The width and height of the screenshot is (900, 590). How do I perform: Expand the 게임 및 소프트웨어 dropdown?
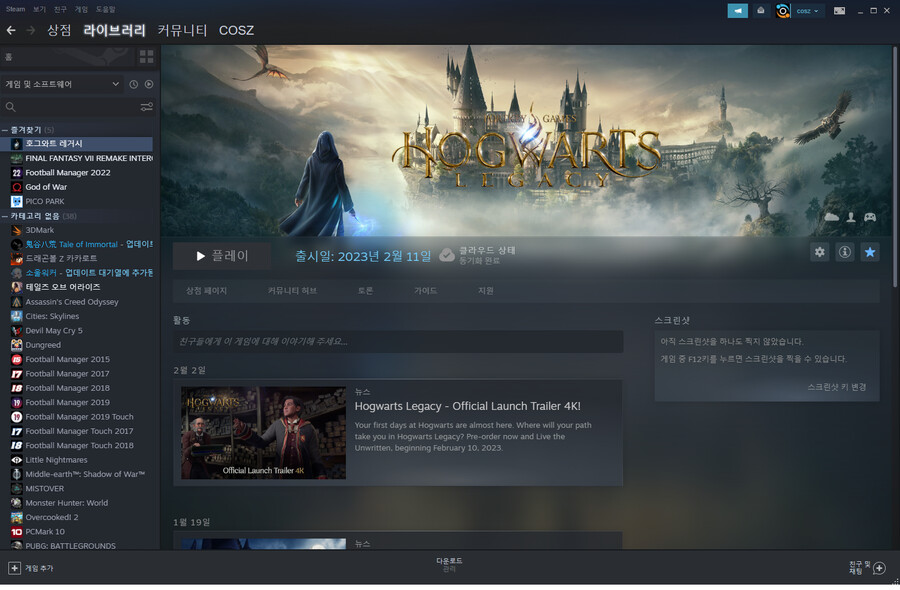click(x=115, y=84)
